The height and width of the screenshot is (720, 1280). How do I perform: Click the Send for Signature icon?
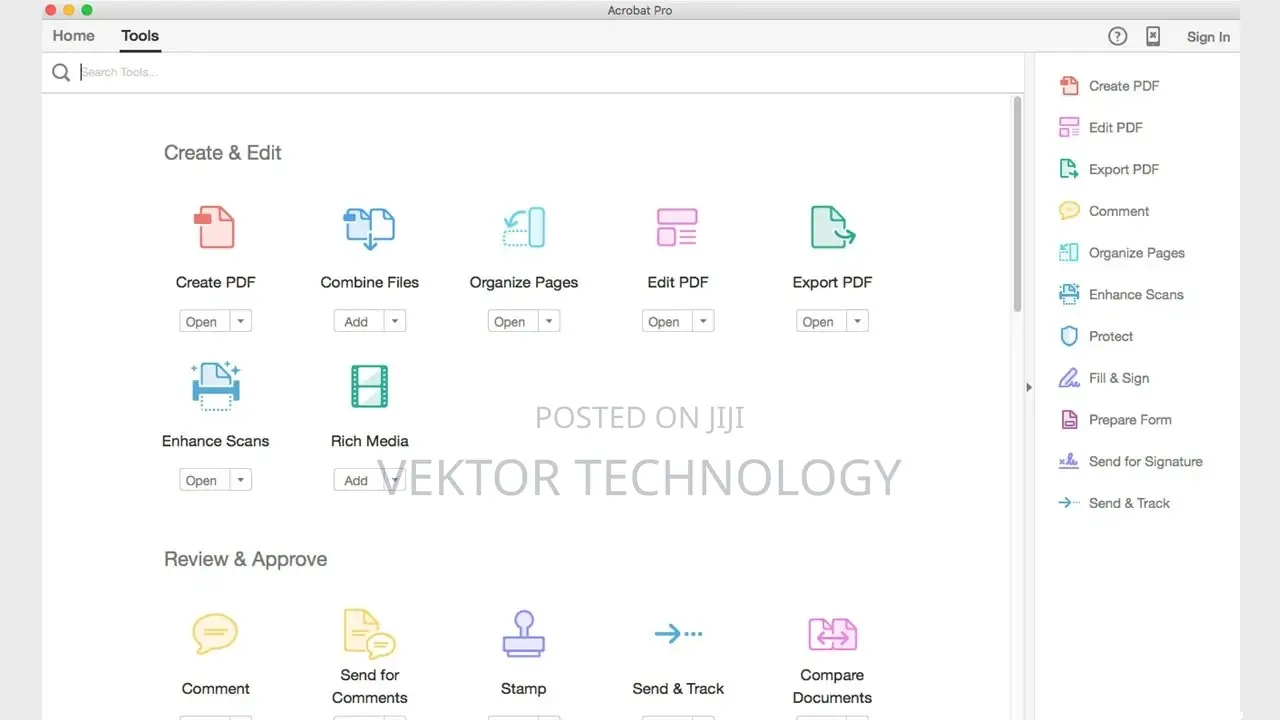[x=1069, y=462]
